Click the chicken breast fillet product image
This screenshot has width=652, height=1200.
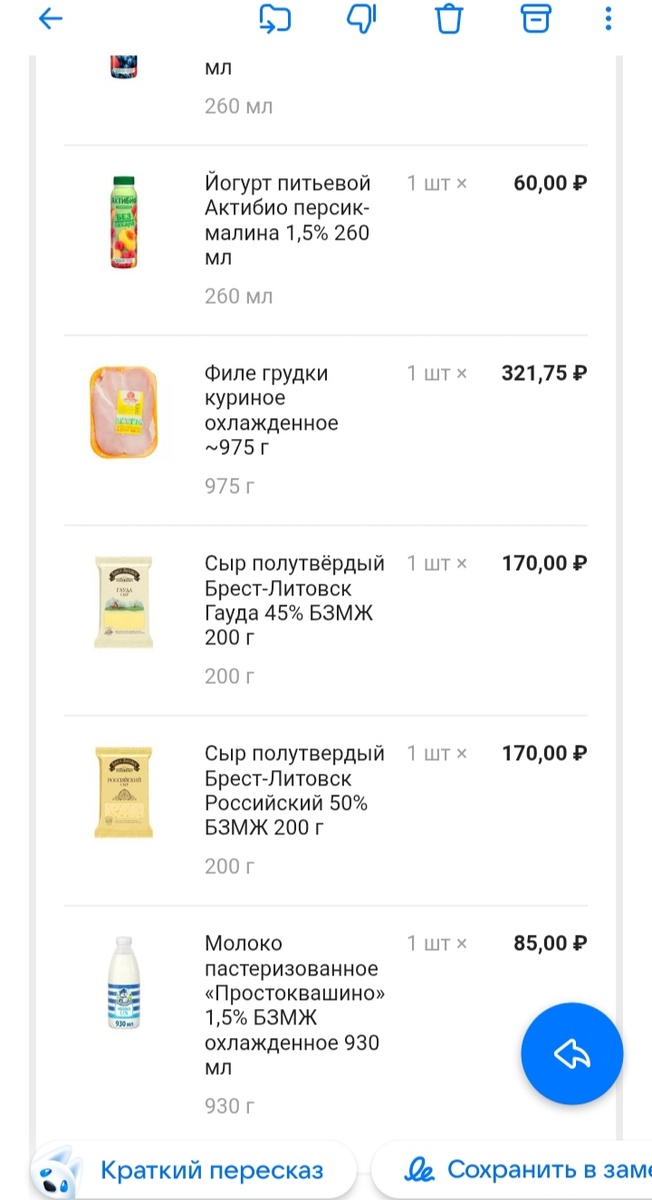(x=123, y=412)
